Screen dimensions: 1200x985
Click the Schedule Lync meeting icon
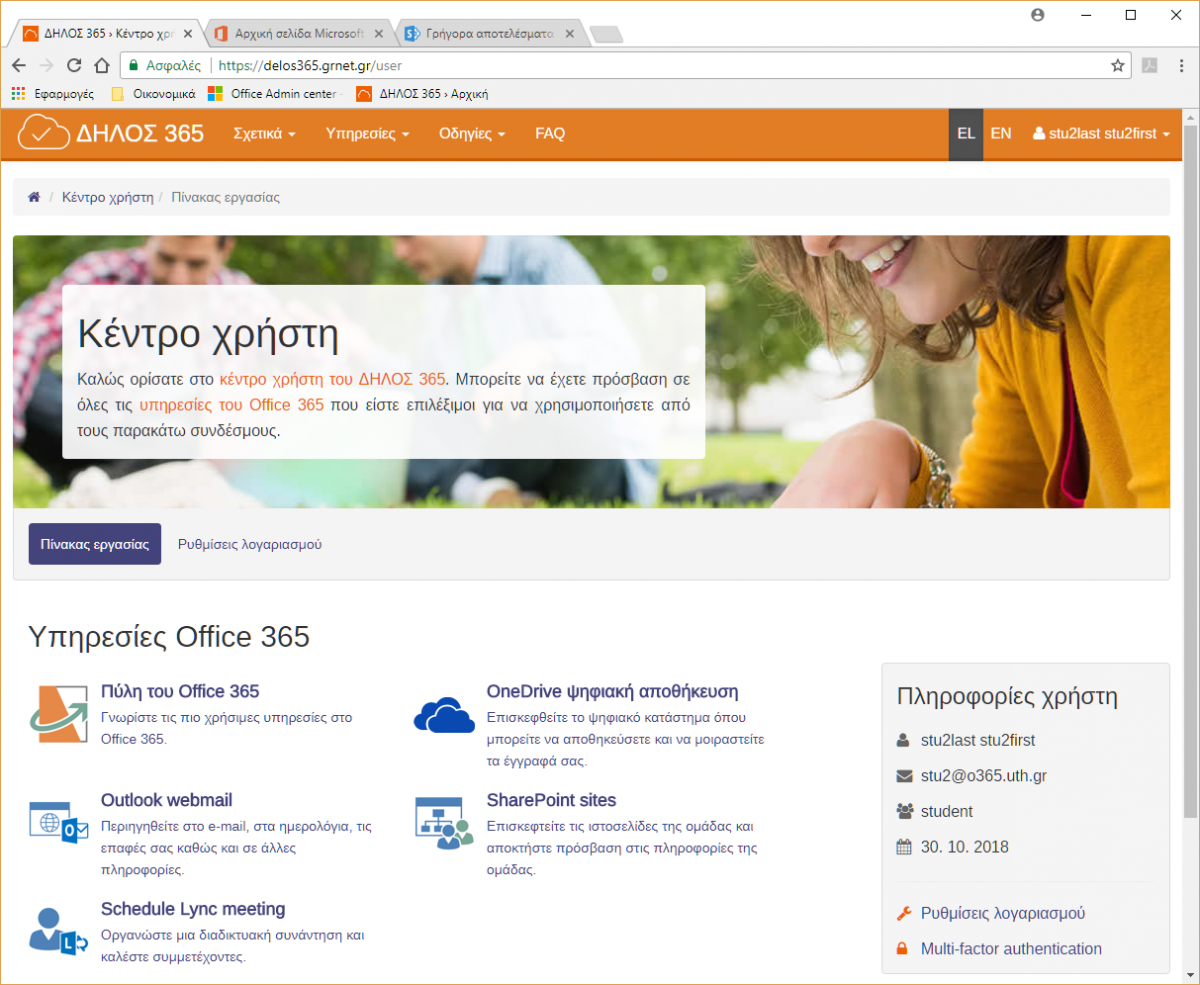click(59, 931)
